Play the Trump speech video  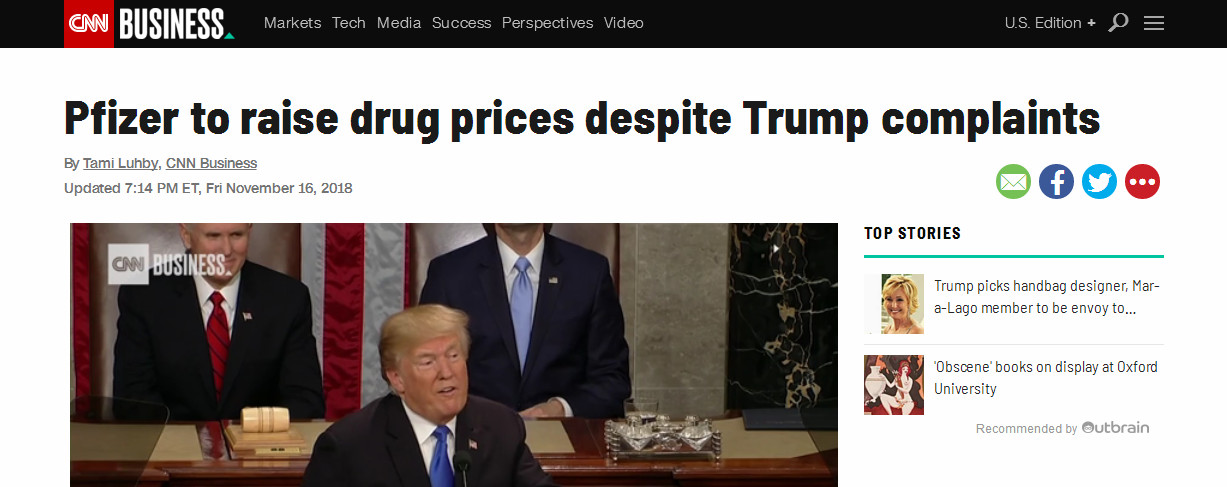click(x=454, y=355)
